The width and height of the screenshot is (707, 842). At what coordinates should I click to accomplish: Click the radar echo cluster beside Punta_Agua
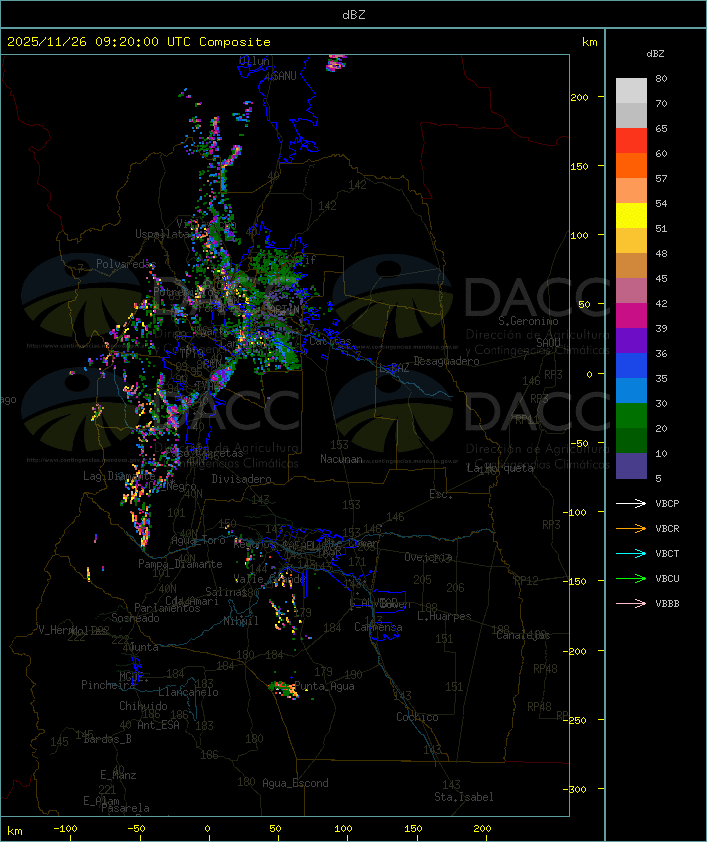point(283,688)
